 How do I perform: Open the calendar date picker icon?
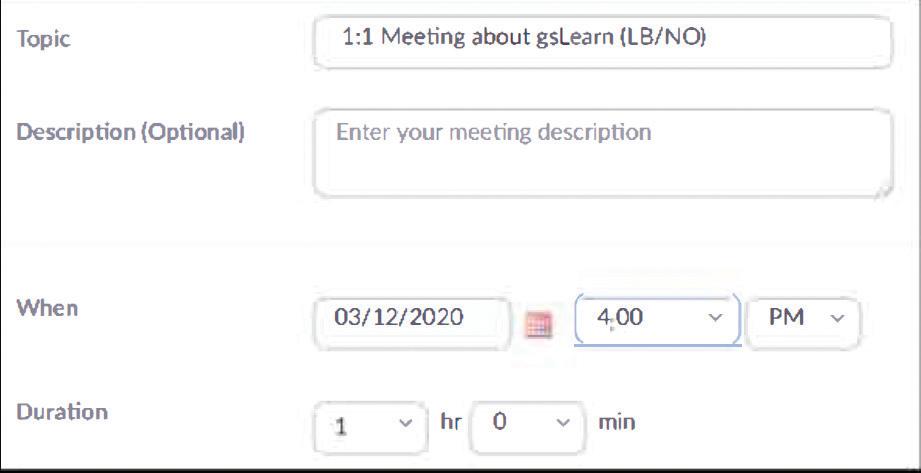(x=539, y=324)
